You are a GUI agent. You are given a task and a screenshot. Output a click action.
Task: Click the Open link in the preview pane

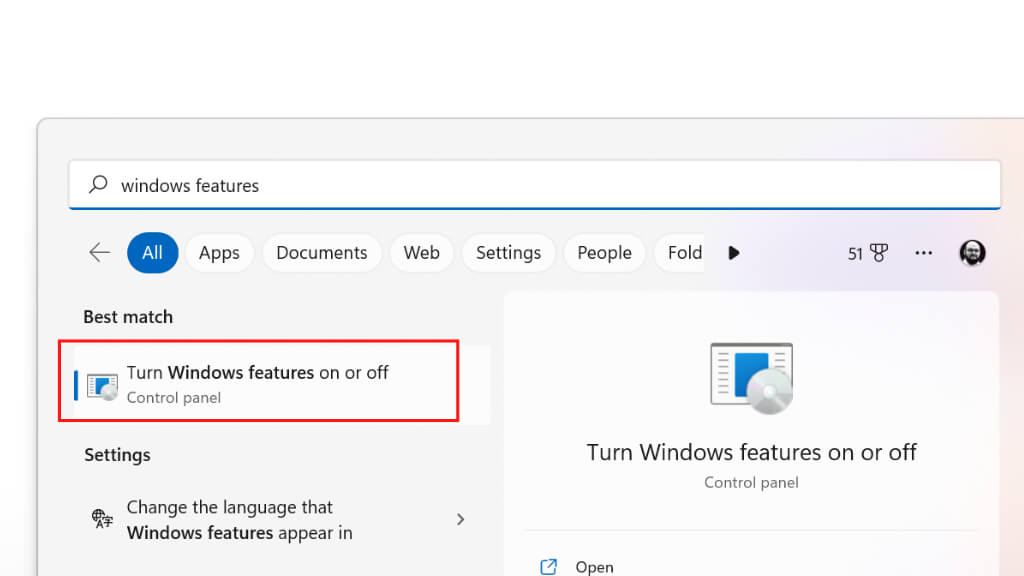coord(594,567)
